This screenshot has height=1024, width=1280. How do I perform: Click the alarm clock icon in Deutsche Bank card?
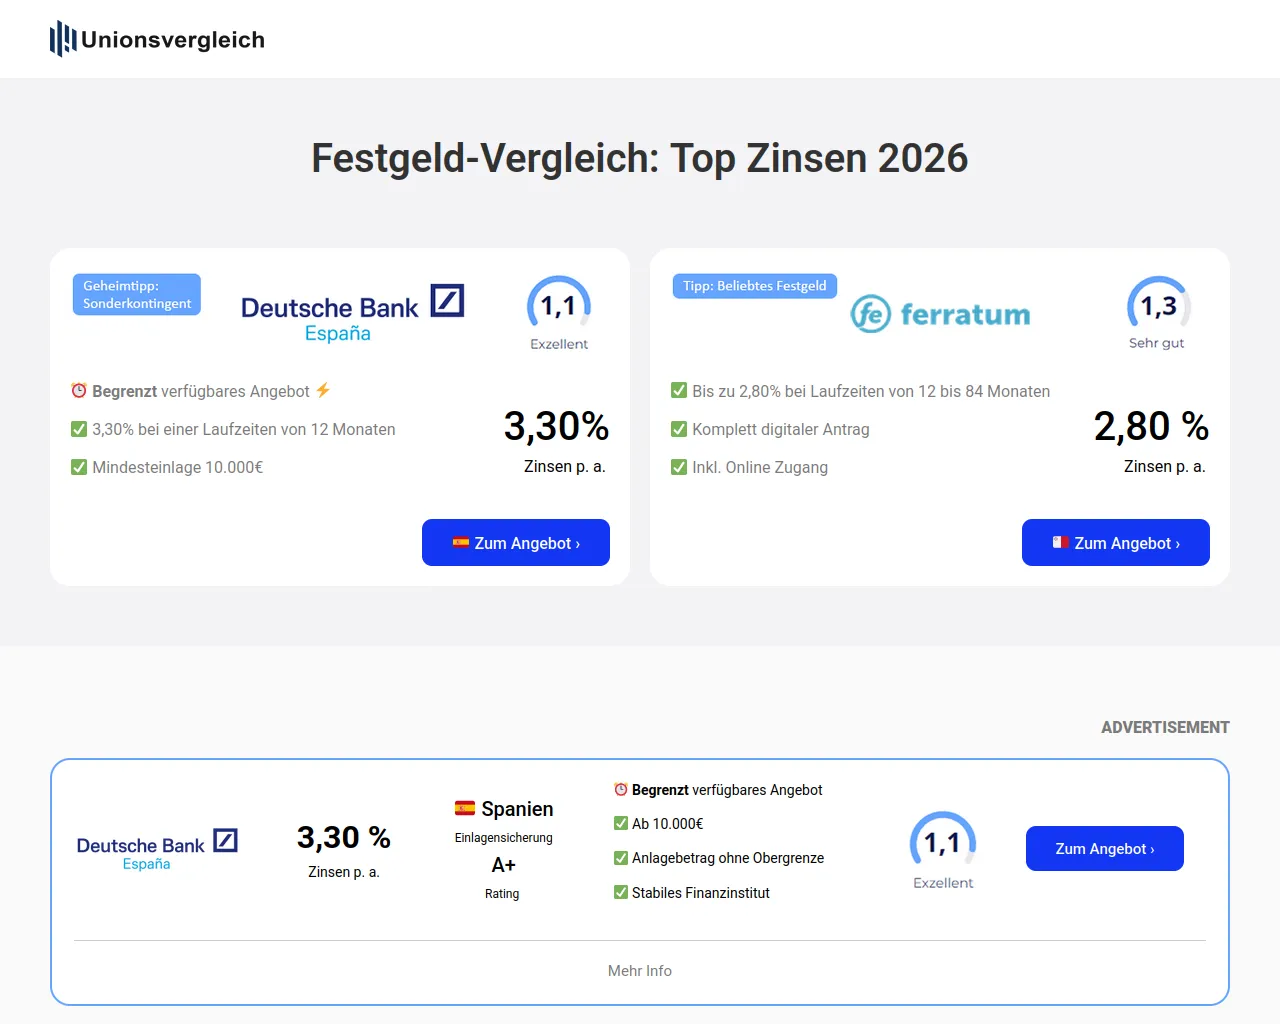[79, 391]
